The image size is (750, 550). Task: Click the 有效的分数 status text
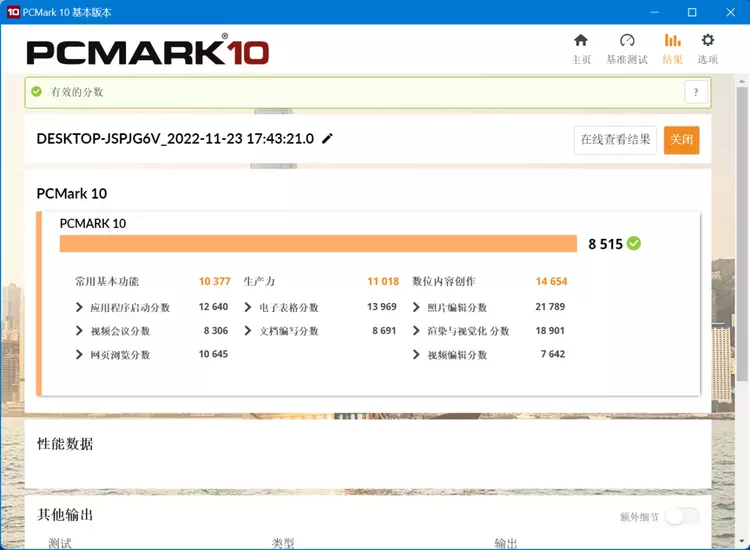tap(77, 92)
